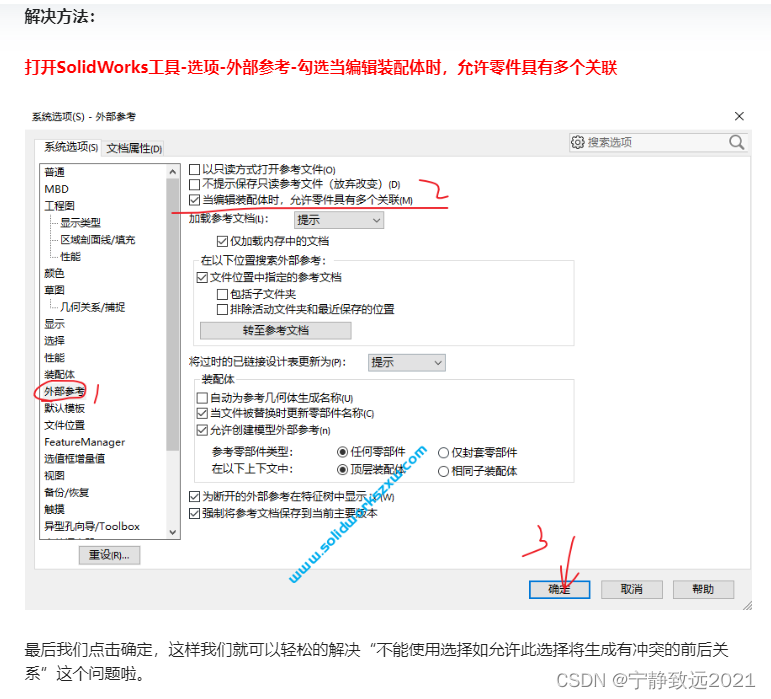Select 异型孔向导/Toolbox item
This screenshot has width=771, height=699.
(92, 526)
